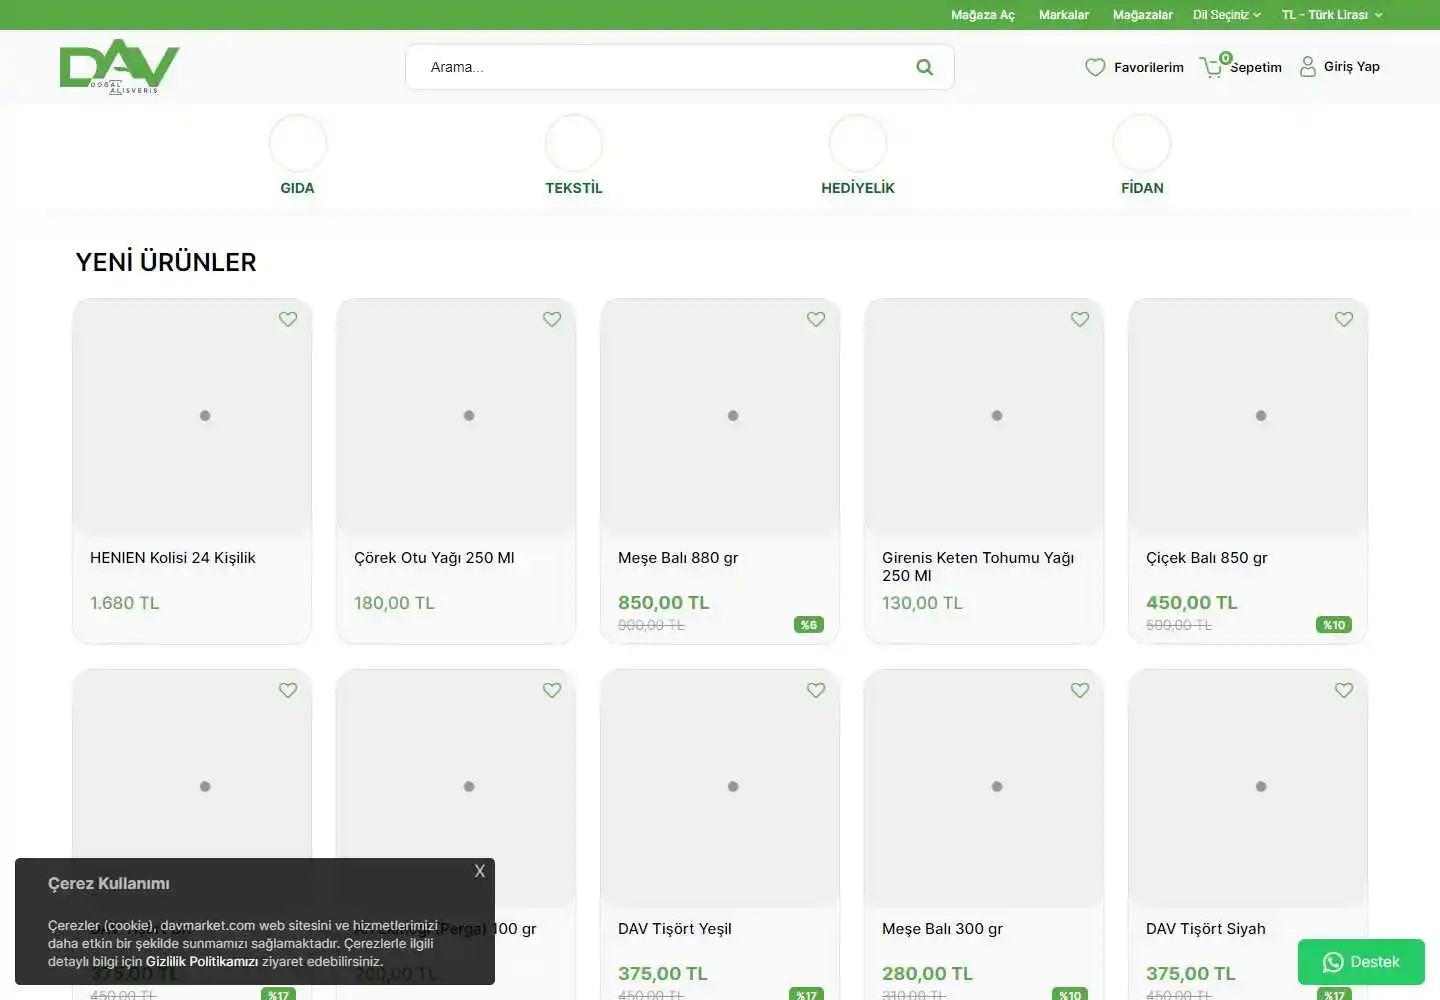The width and height of the screenshot is (1440, 1000).
Task: Open the Dil Seçiniz dropdown
Action: (1226, 15)
